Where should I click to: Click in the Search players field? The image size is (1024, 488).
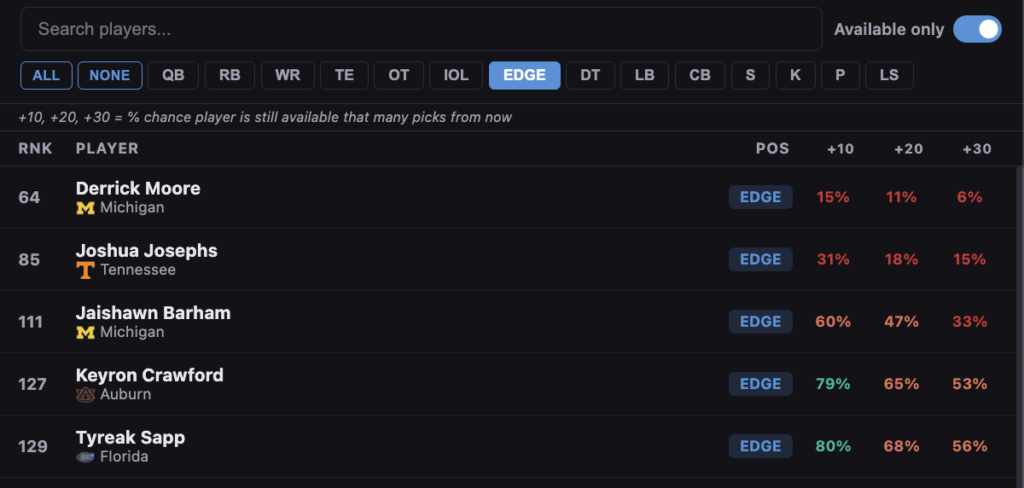click(420, 29)
